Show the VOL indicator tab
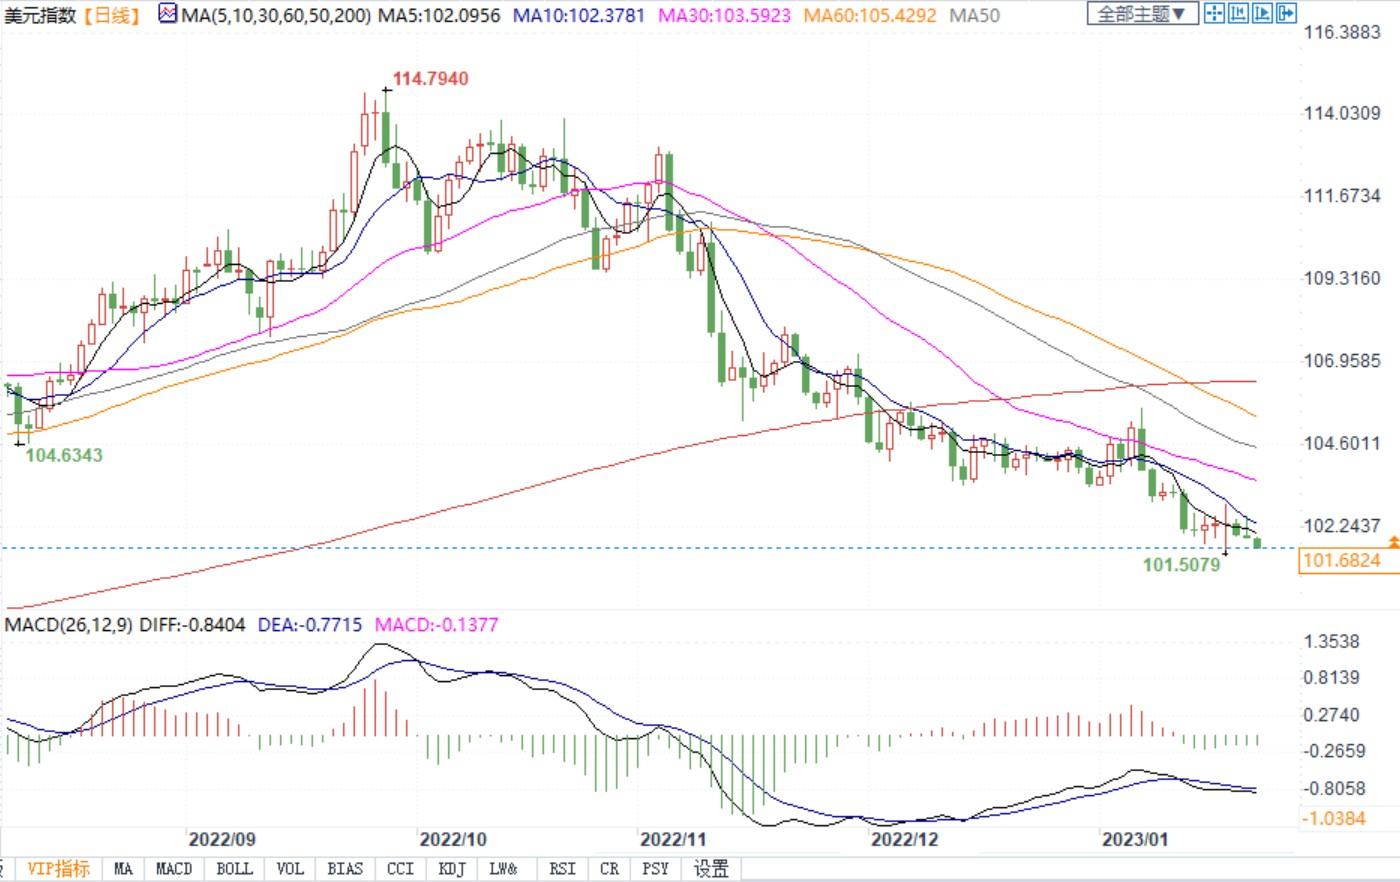Image resolution: width=1400 pixels, height=882 pixels. click(x=290, y=868)
